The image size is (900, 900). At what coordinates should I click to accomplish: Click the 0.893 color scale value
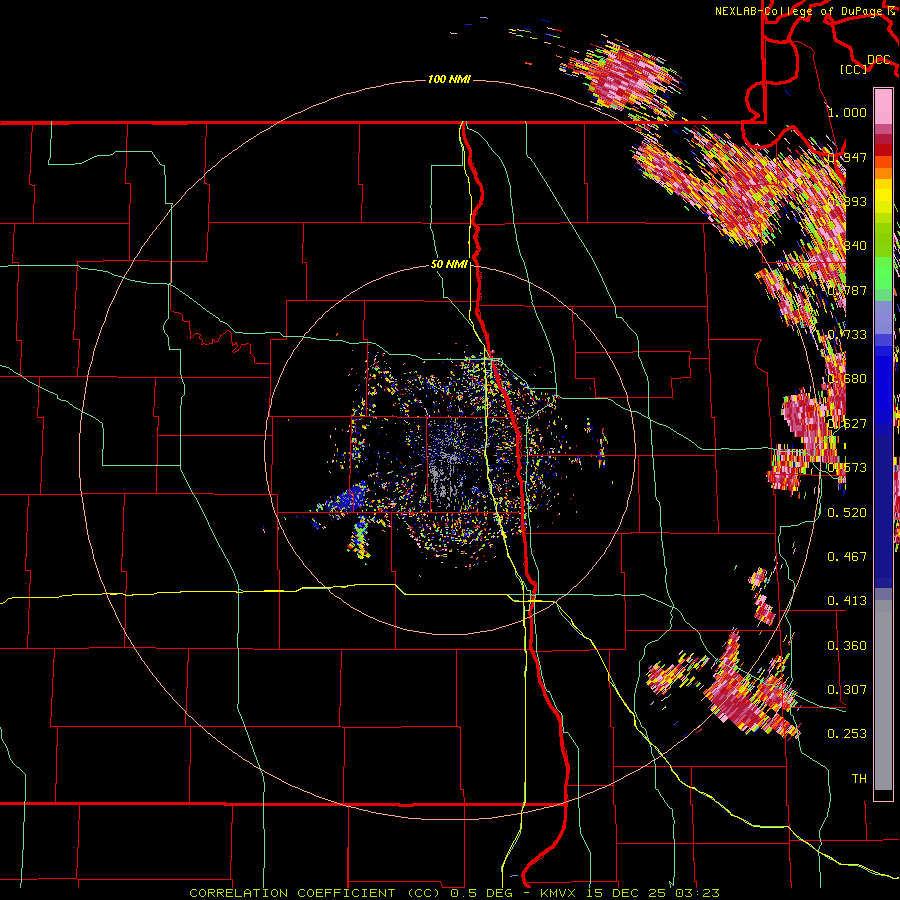[847, 201]
